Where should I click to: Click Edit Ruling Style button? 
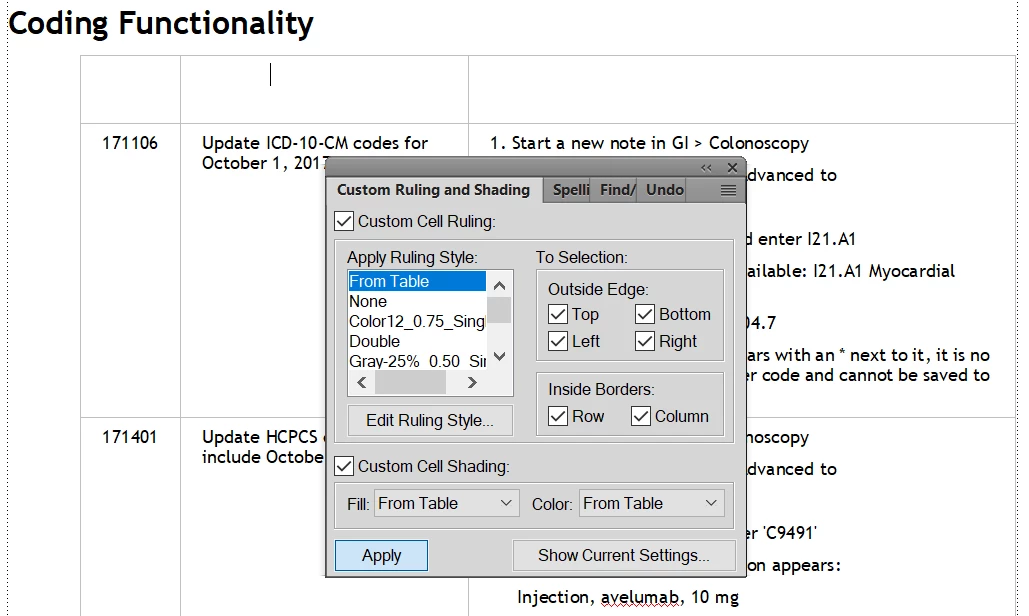430,421
